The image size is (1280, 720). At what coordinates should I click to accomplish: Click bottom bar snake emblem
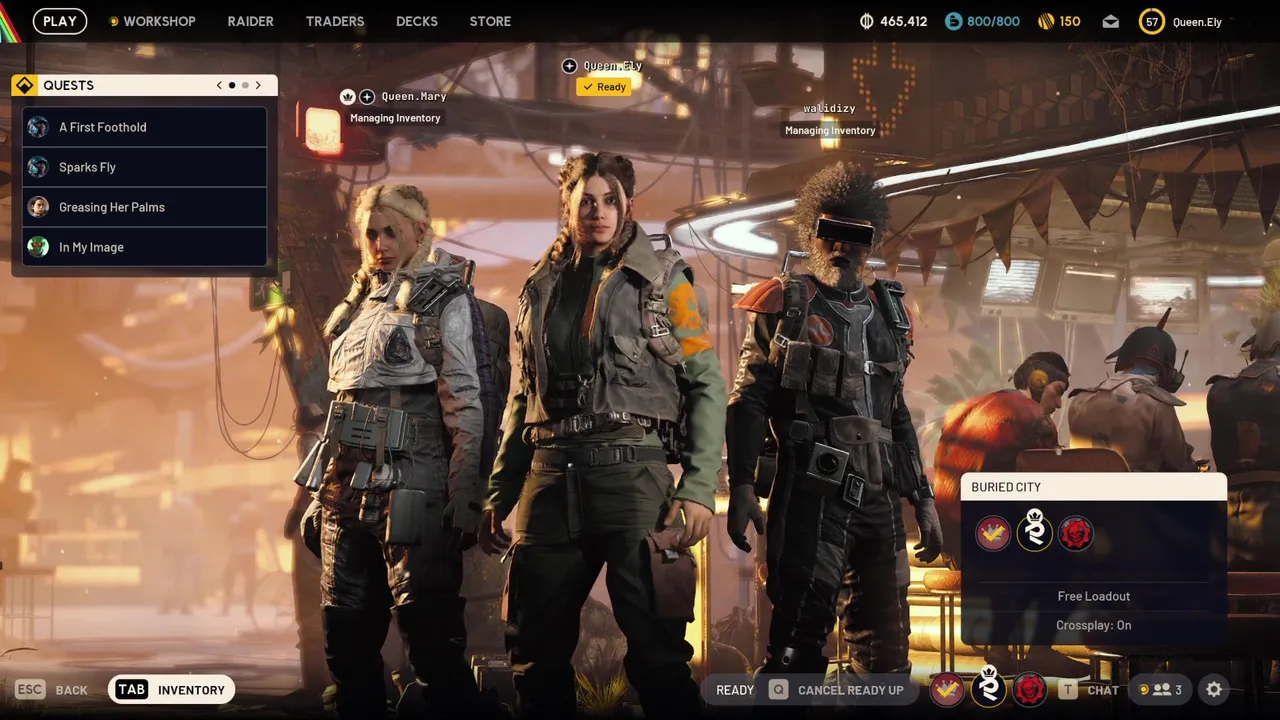[x=989, y=687]
